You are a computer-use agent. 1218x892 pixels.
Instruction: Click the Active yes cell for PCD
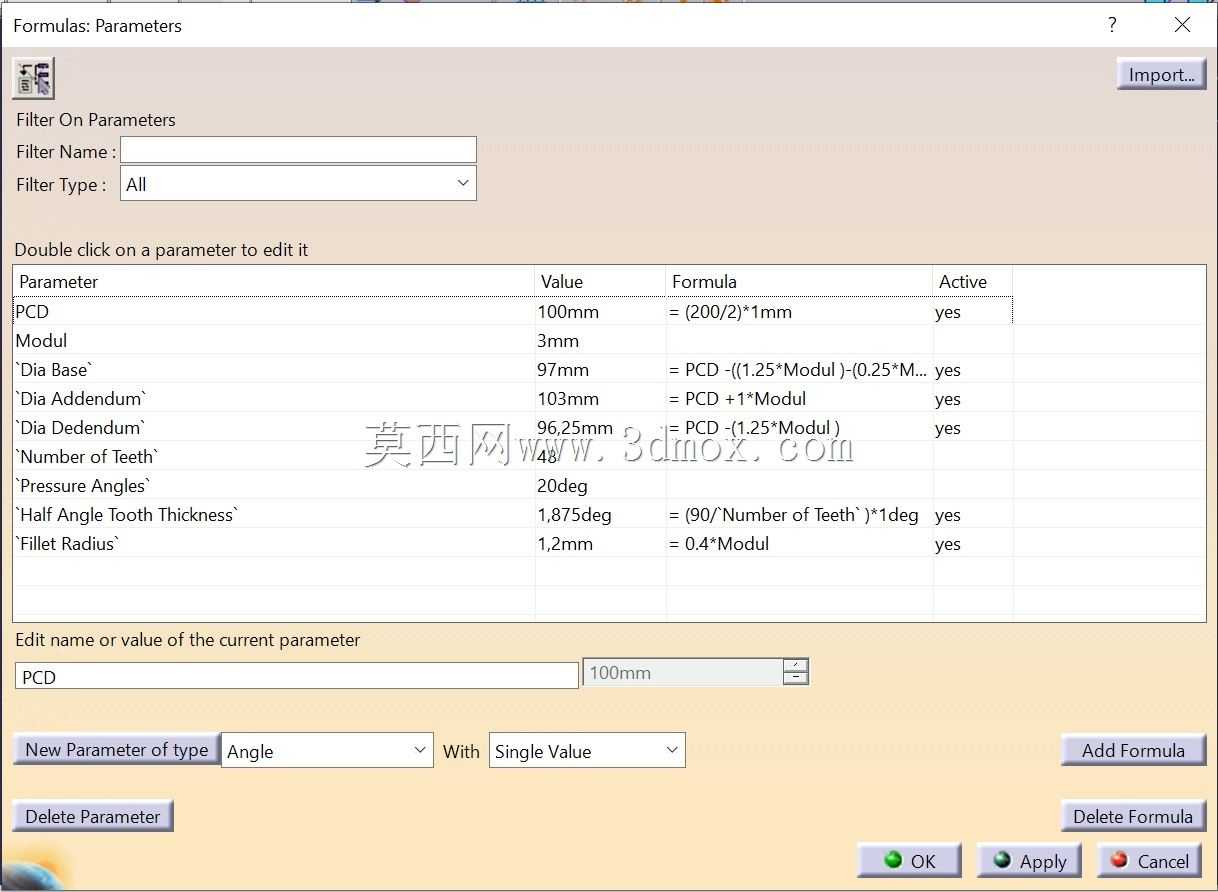973,311
